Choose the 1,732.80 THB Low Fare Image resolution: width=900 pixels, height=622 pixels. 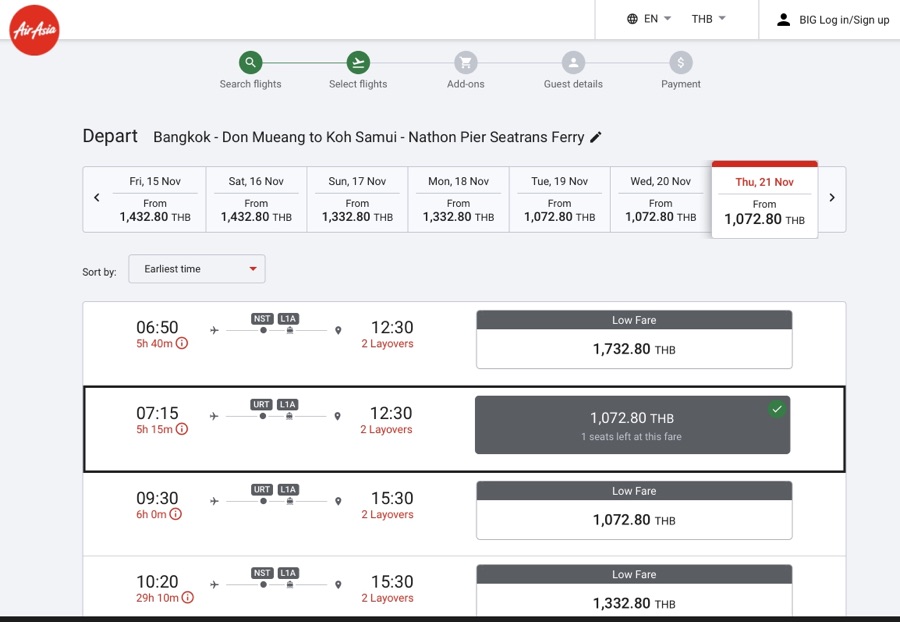(x=634, y=340)
